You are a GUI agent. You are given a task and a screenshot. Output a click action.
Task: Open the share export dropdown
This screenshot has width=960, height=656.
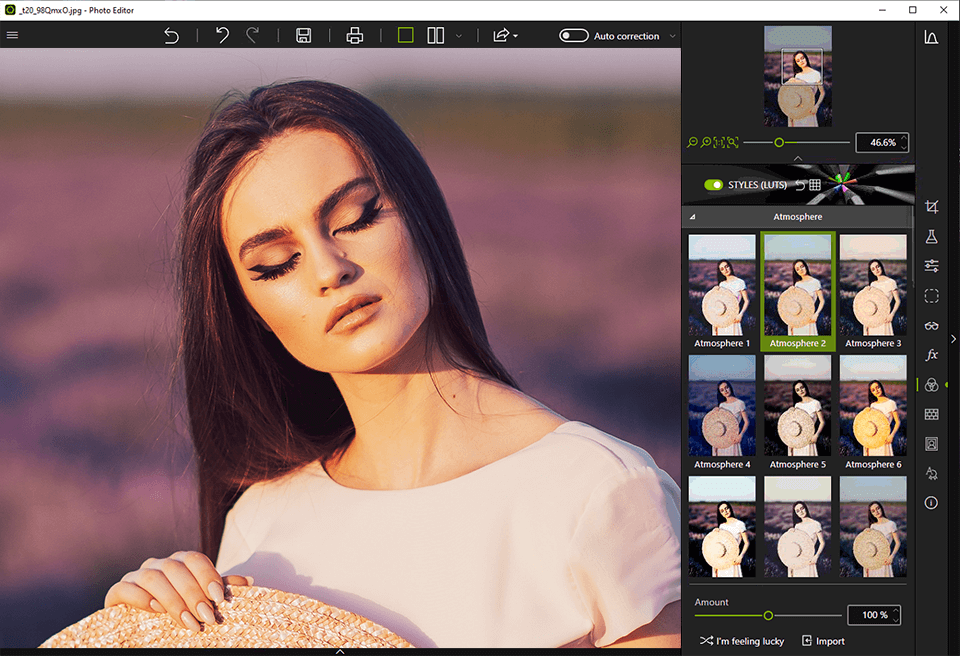pos(504,36)
